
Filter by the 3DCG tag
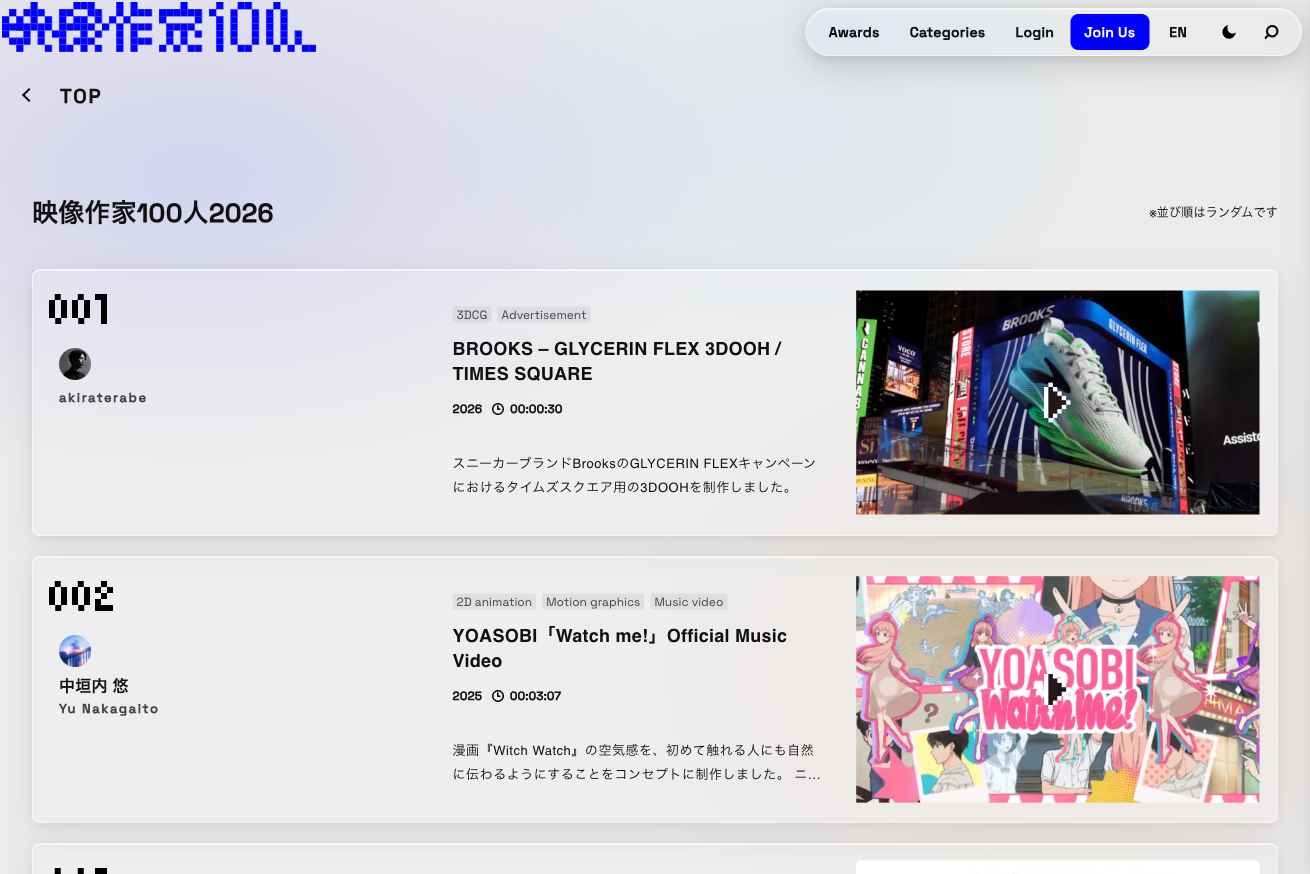[x=472, y=315]
